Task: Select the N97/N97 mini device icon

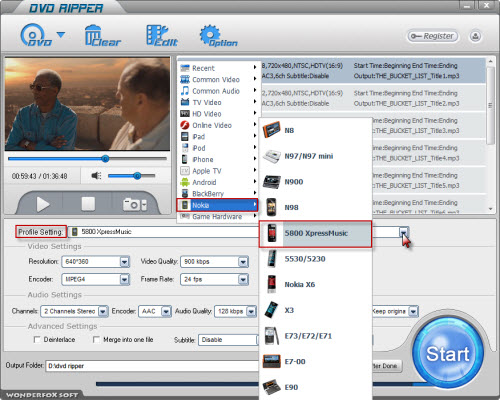Action: 272,156
